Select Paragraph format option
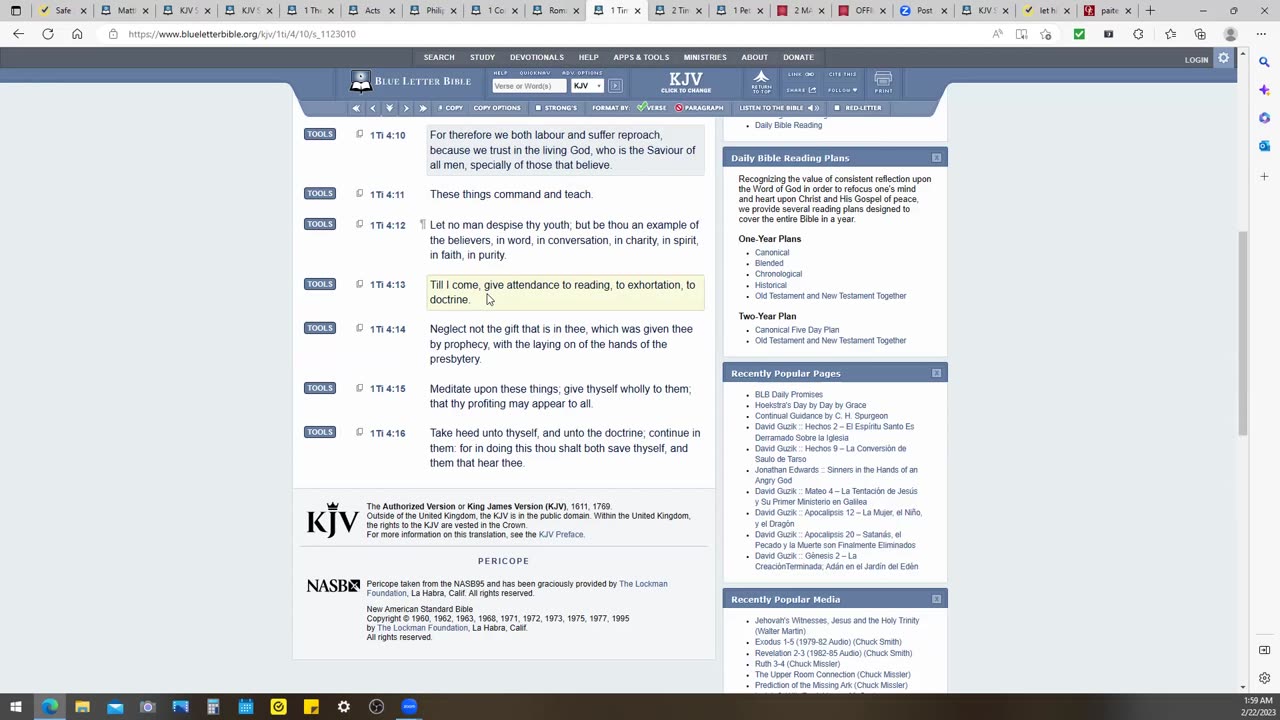This screenshot has height=720, width=1280. [x=699, y=108]
